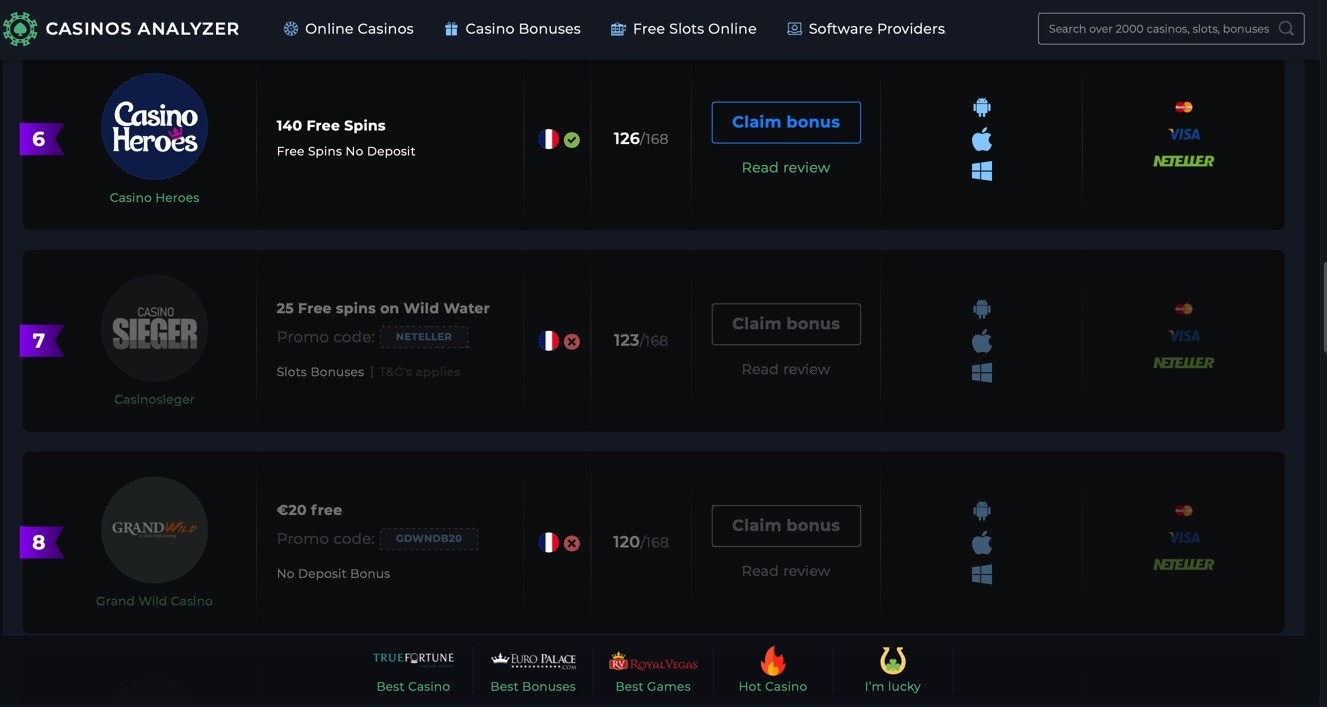
Task: Claim bonus for Grand Wild Casino
Action: click(786, 526)
